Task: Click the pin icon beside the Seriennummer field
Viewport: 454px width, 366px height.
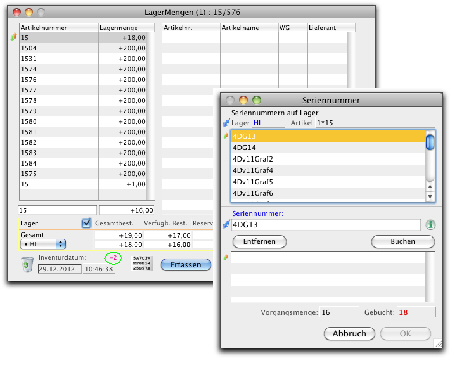Action: (x=226, y=225)
